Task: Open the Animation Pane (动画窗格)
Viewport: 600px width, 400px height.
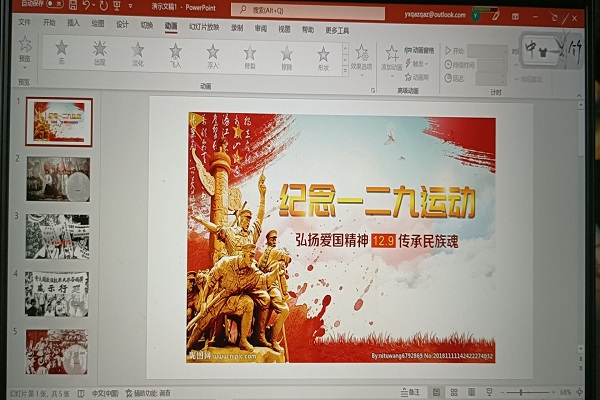Action: (420, 49)
